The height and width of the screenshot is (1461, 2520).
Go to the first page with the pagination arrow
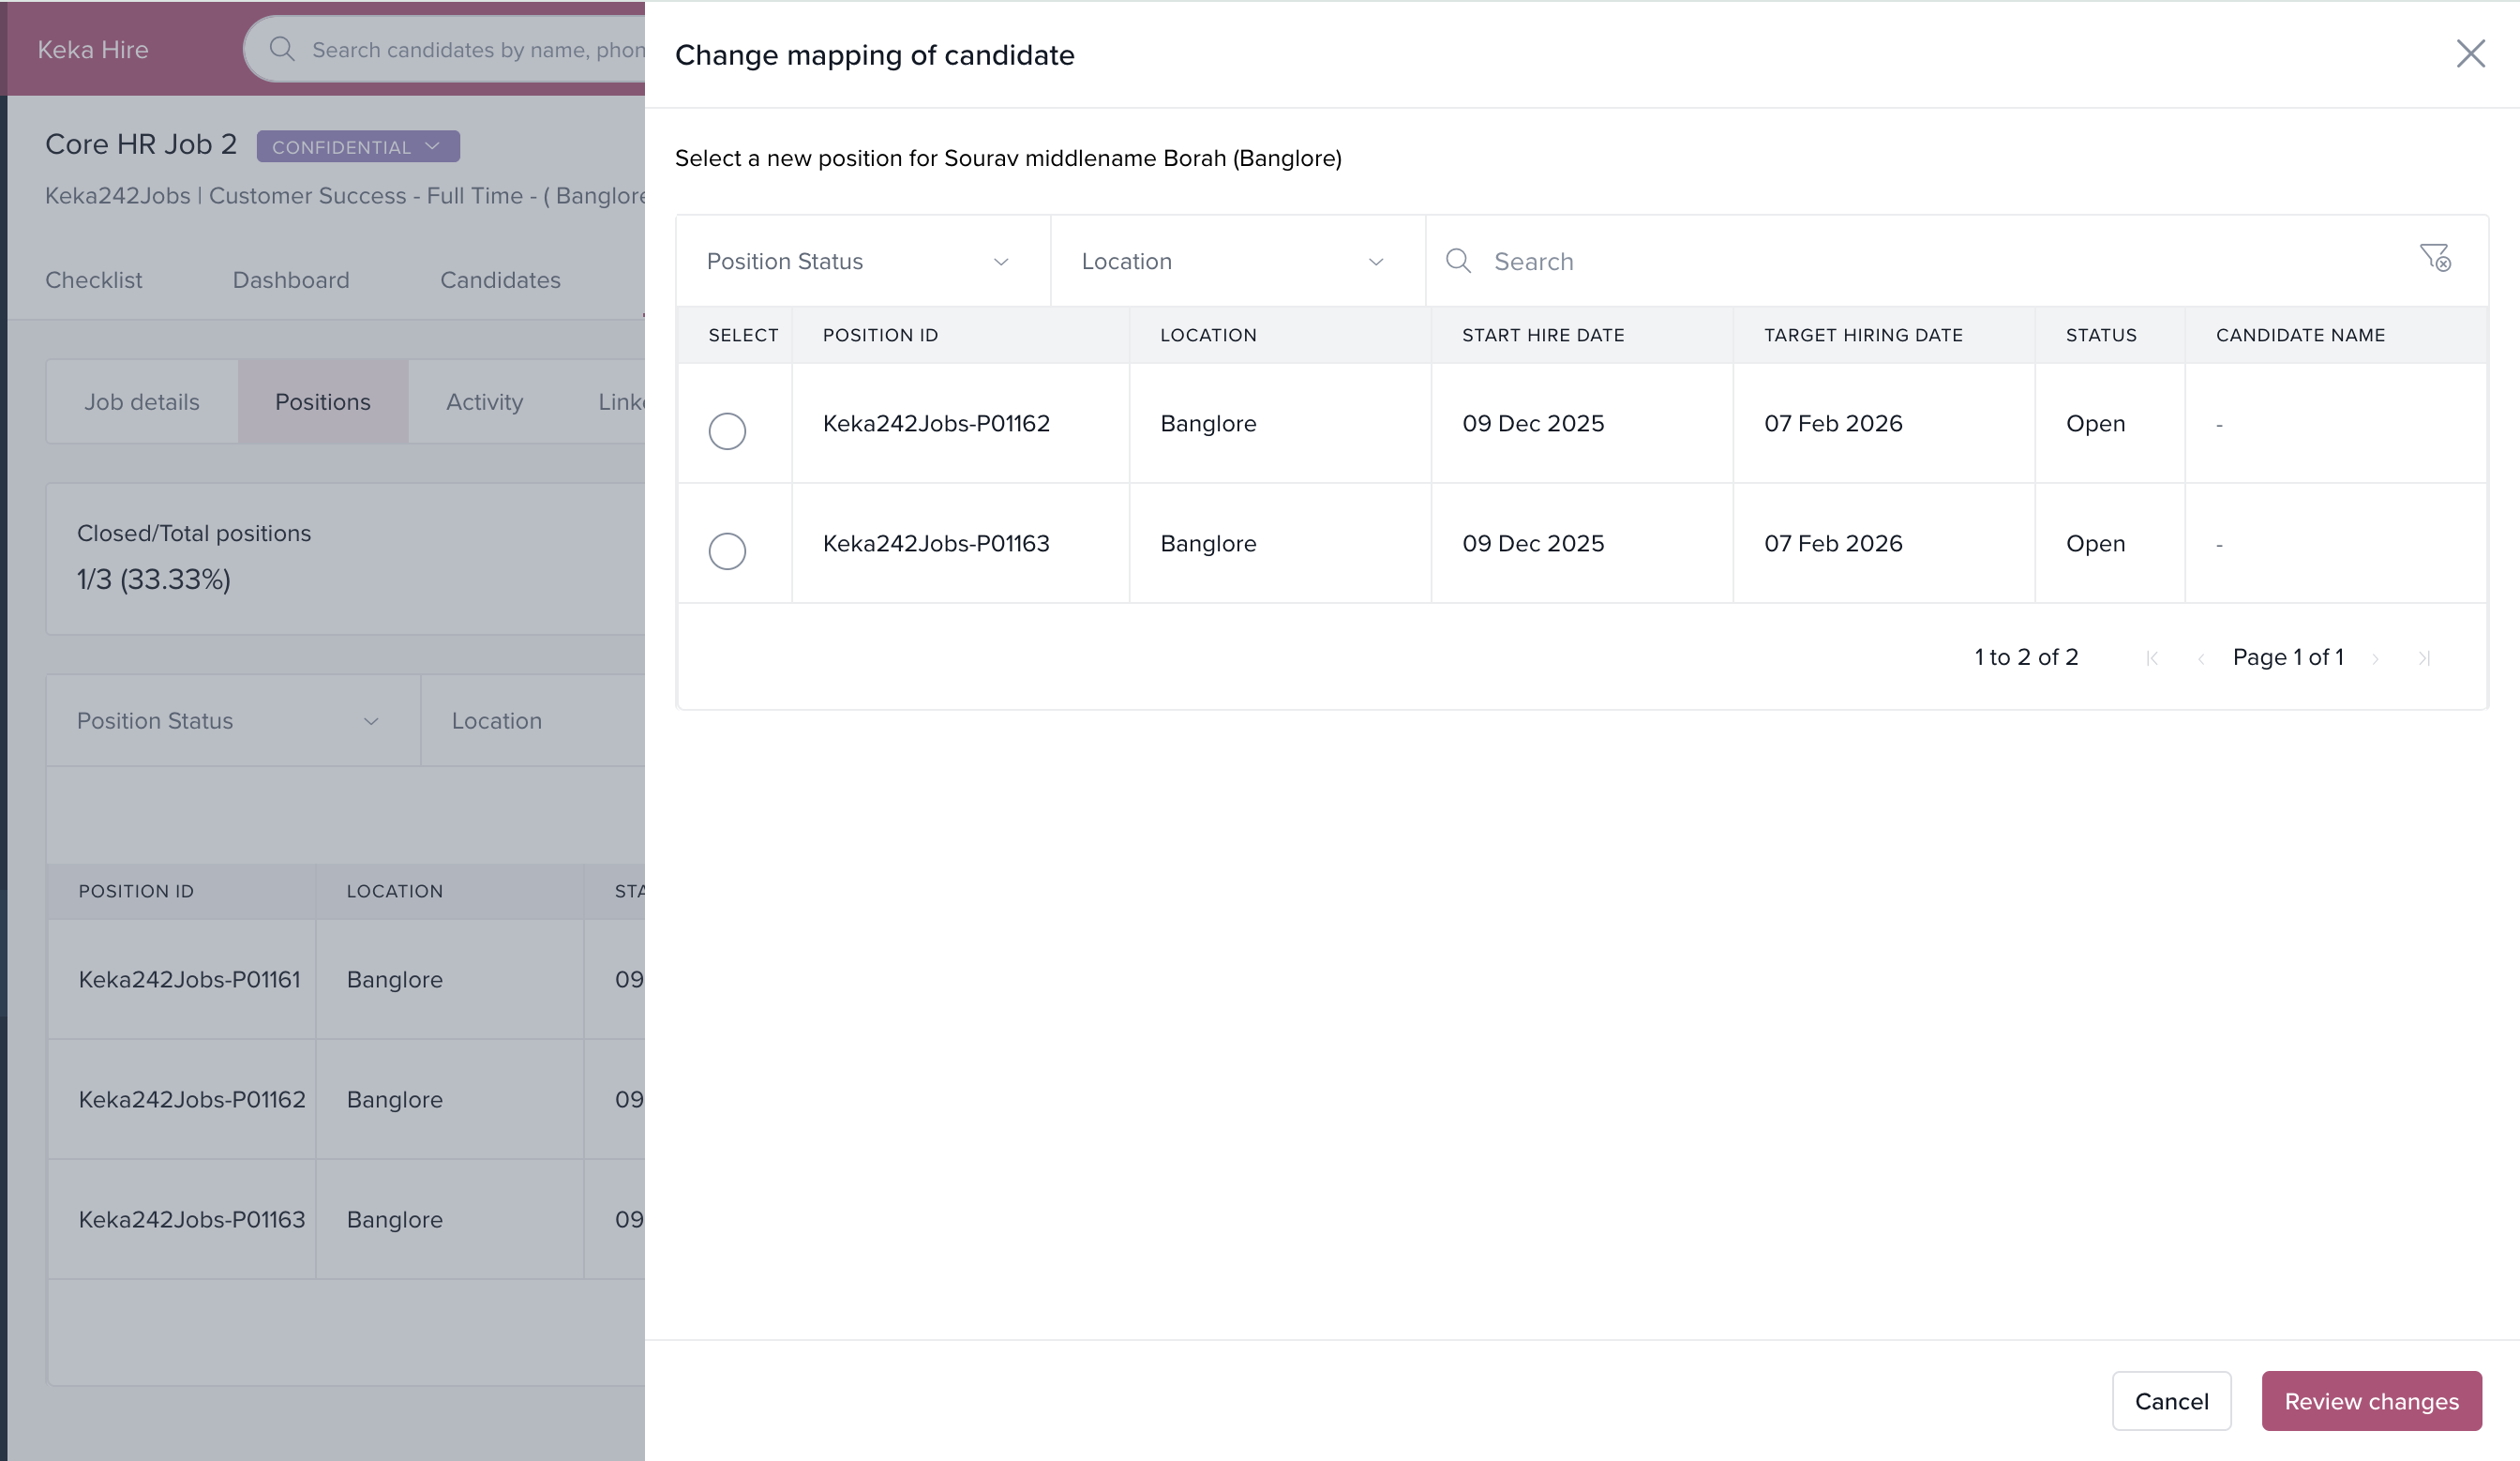point(2152,658)
